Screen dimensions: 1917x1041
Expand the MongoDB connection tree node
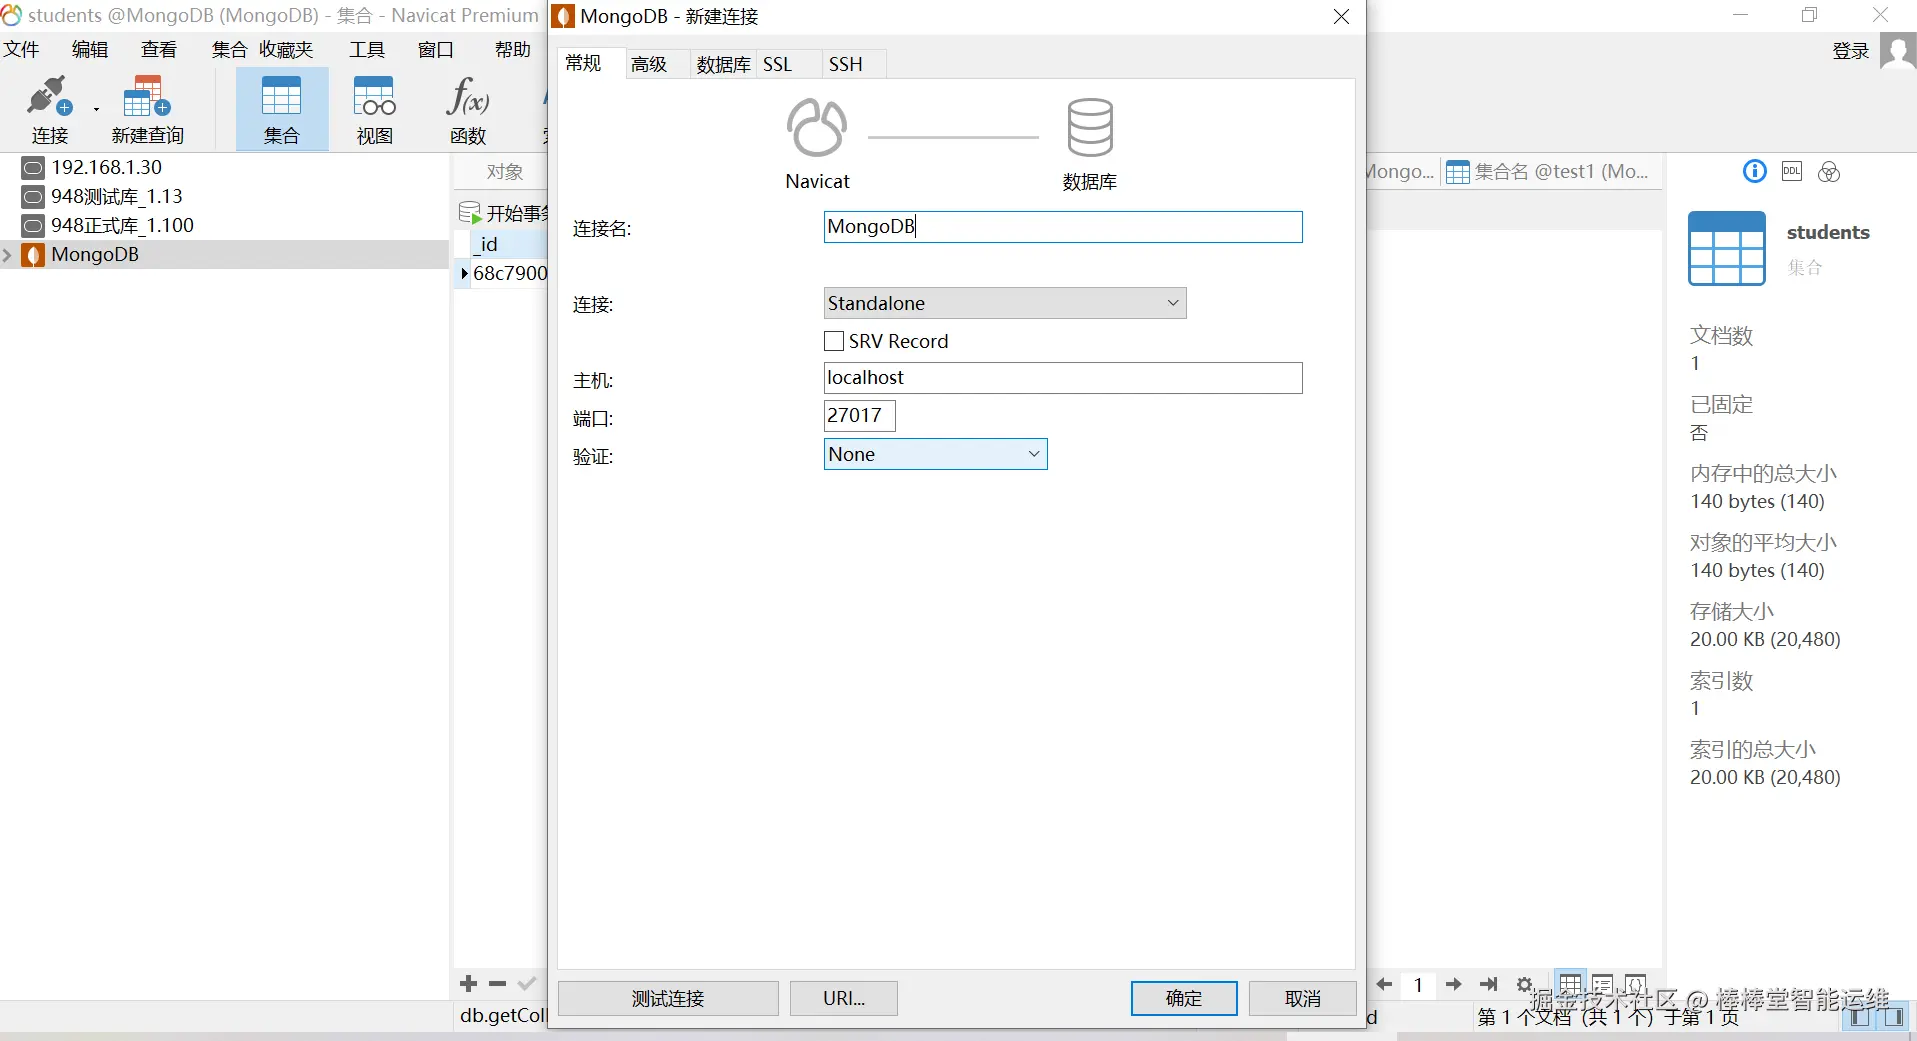8,255
